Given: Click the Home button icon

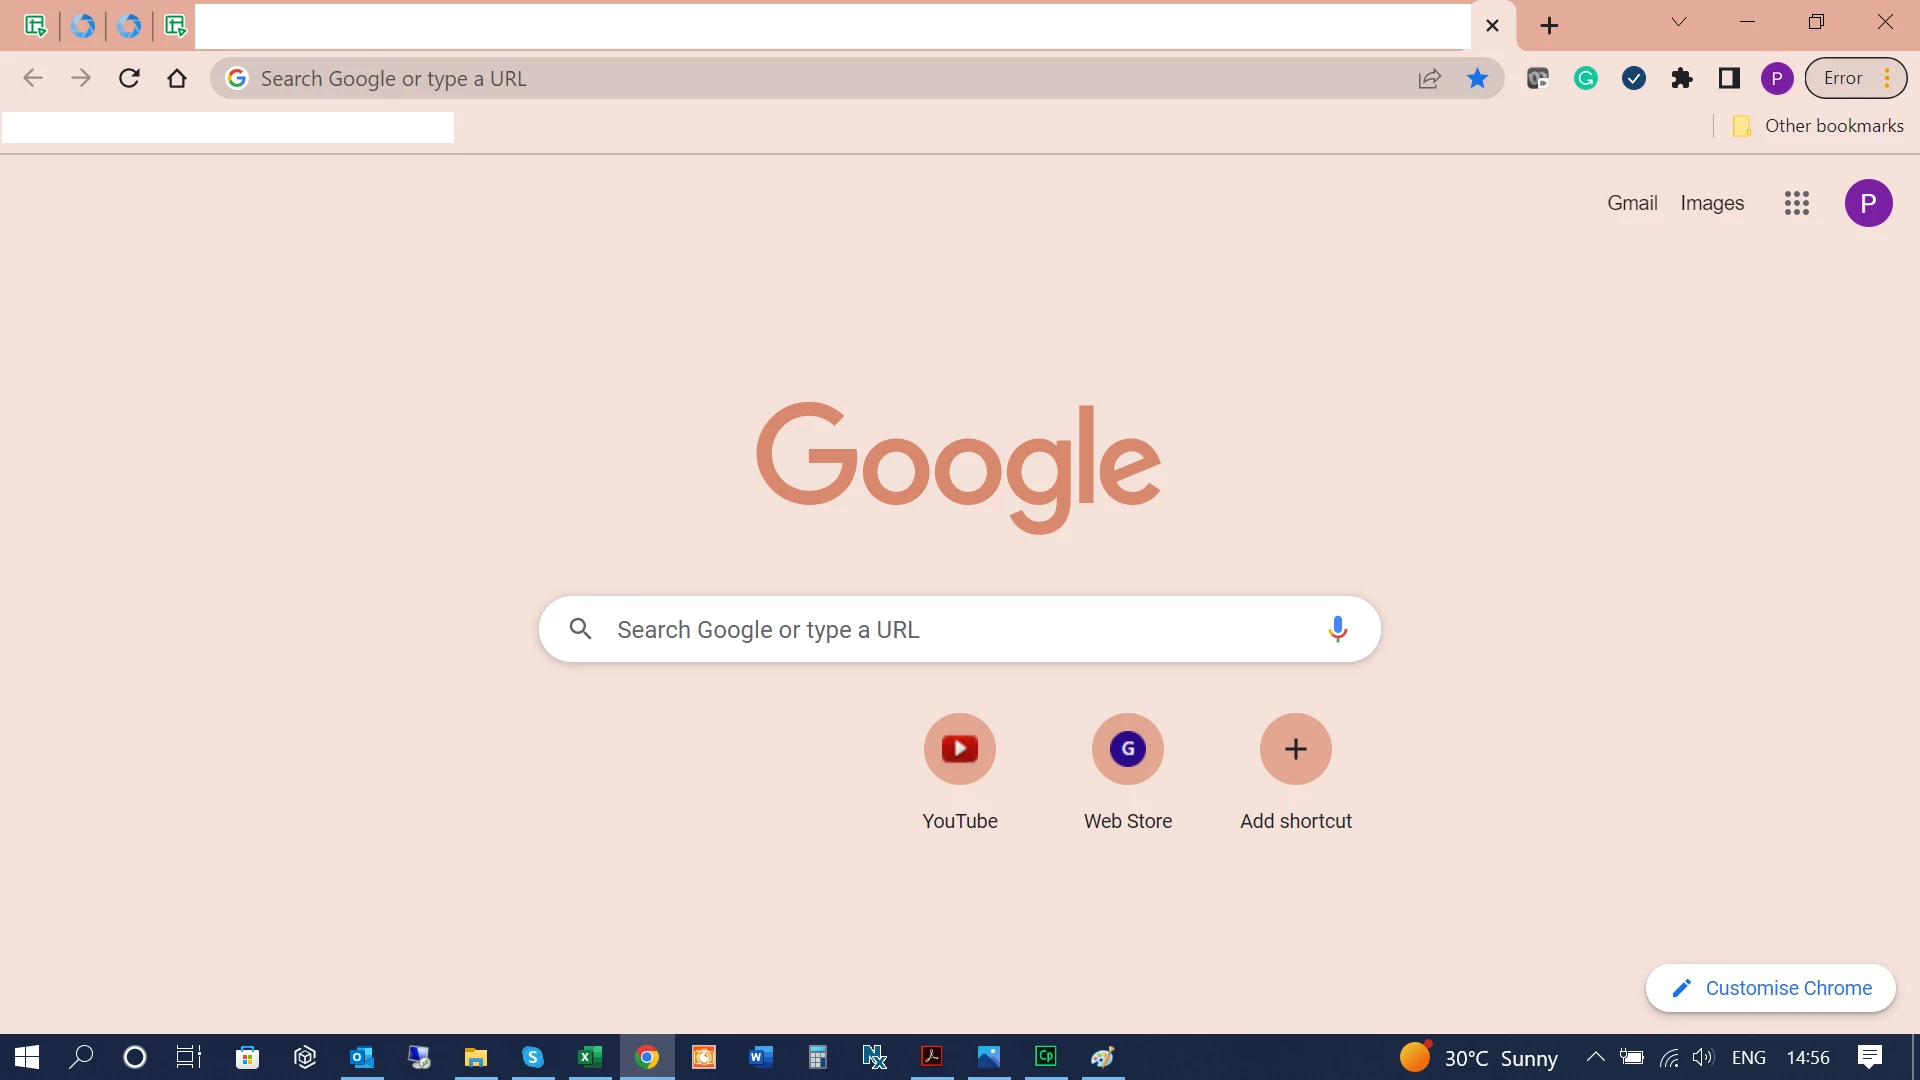Looking at the screenshot, I should pyautogui.click(x=177, y=78).
